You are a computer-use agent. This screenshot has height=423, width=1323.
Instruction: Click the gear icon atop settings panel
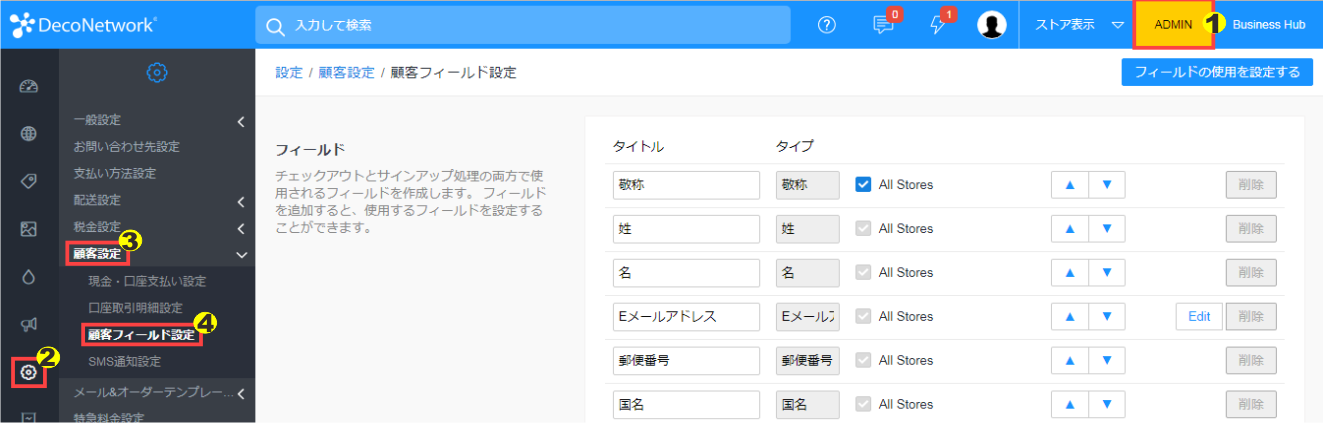coord(157,72)
